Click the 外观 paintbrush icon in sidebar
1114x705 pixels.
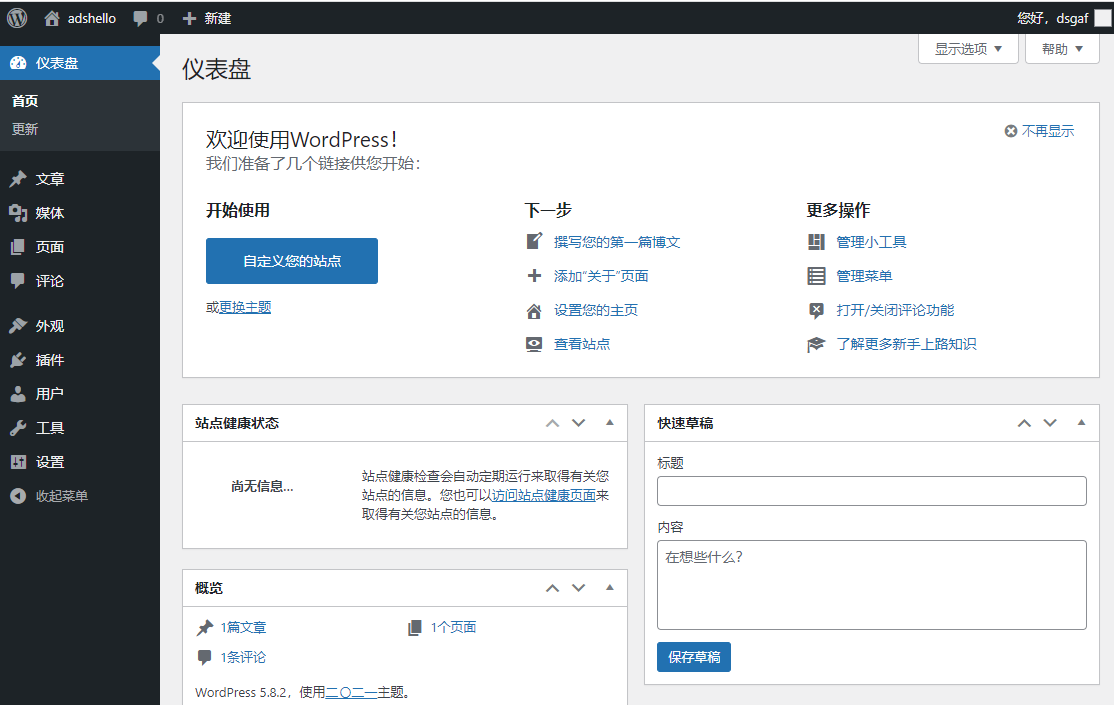[x=18, y=326]
